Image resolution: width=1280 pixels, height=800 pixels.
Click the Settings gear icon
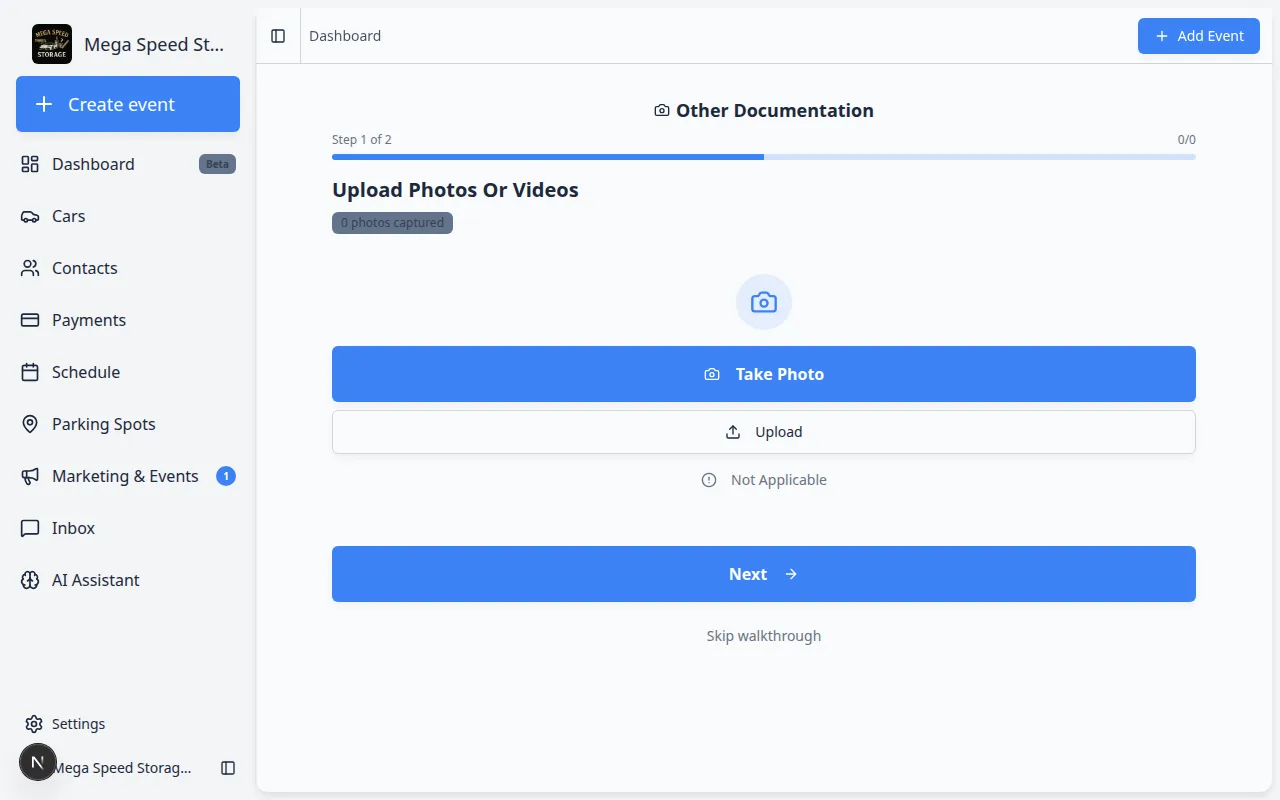pyautogui.click(x=34, y=724)
